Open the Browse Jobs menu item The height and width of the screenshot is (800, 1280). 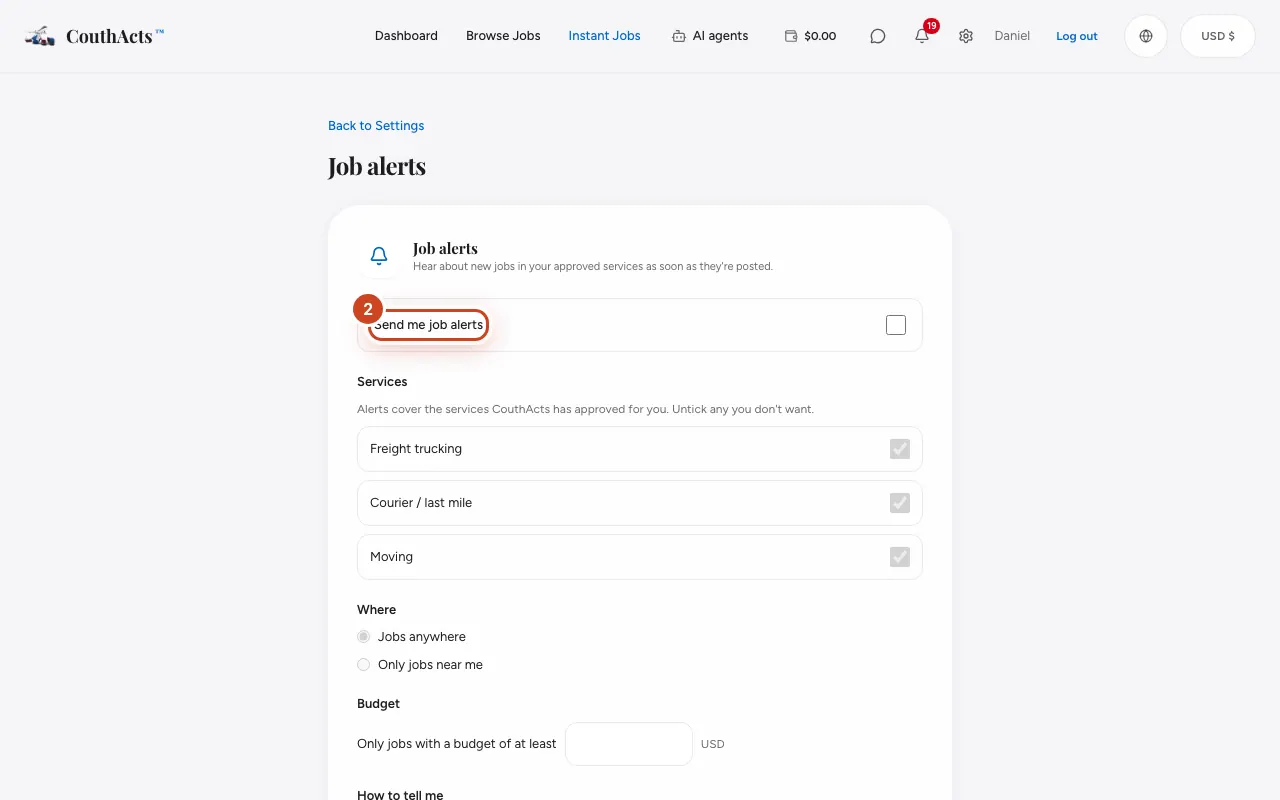point(503,36)
